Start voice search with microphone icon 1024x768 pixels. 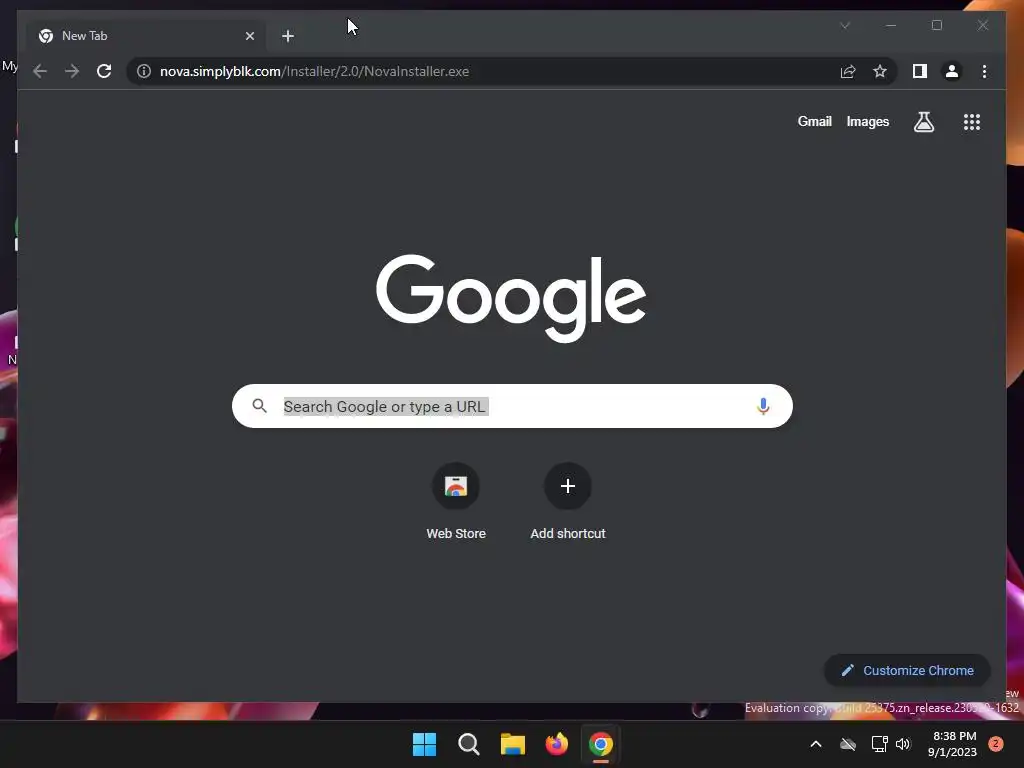click(762, 406)
